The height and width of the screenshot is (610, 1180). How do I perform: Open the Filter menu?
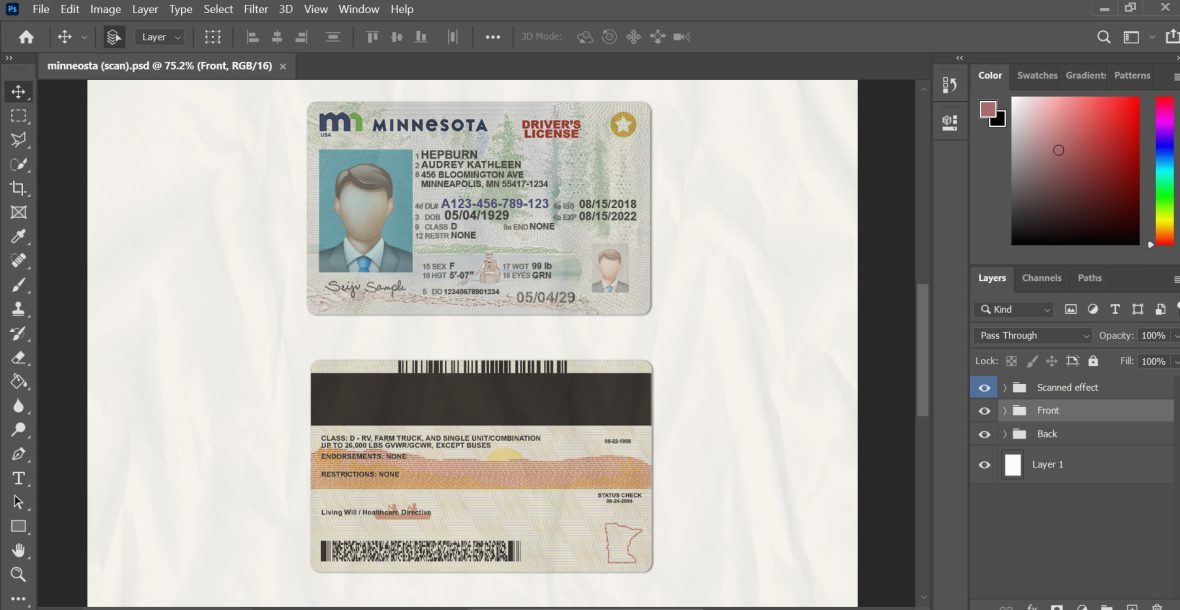256,9
